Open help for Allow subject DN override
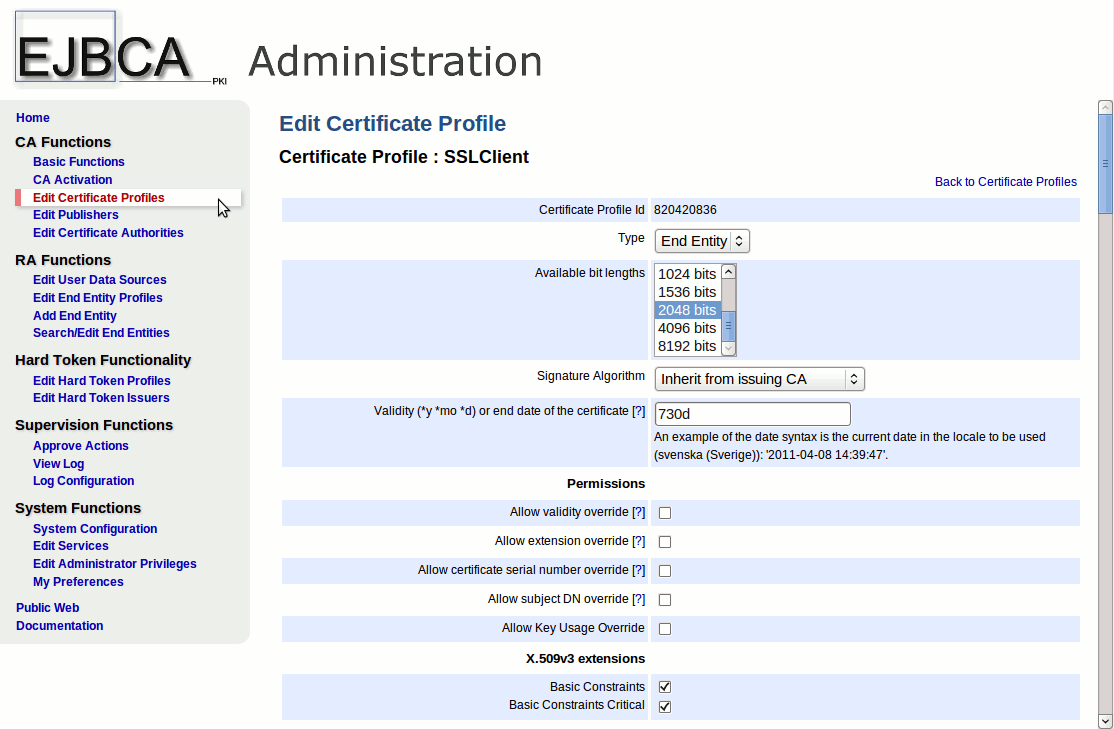This screenshot has height=729, width=1114. click(x=639, y=599)
